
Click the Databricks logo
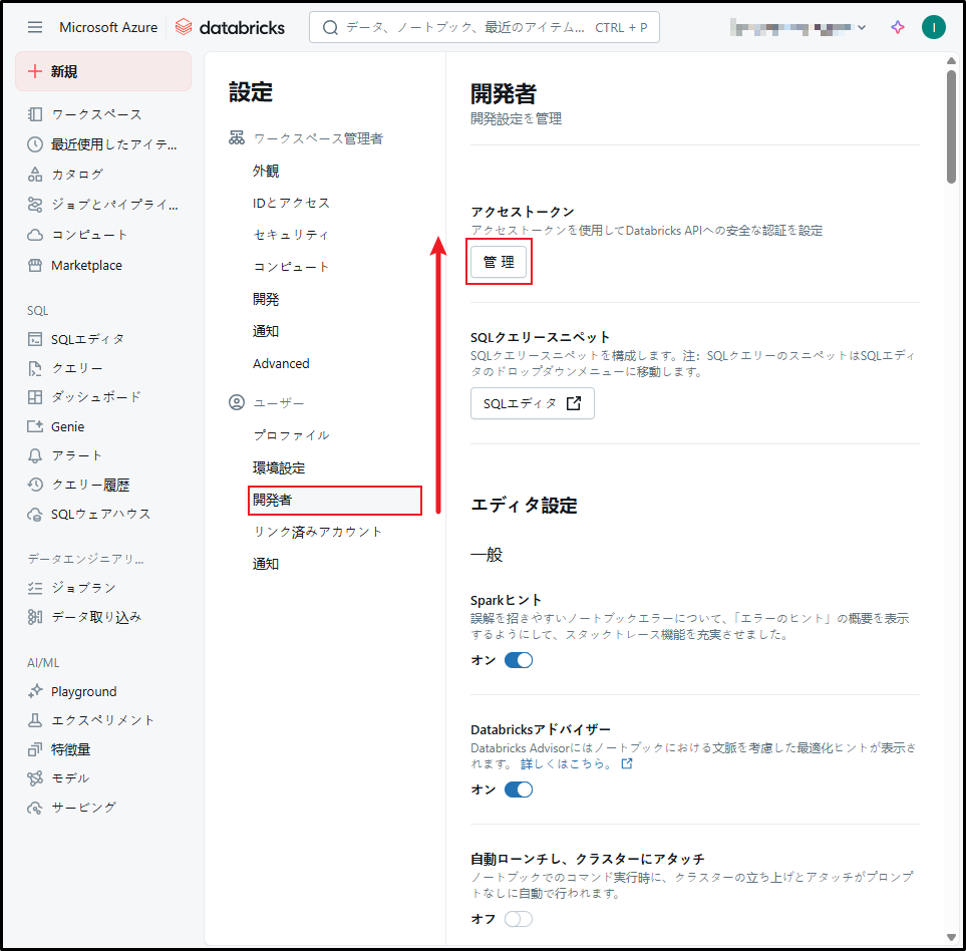[230, 27]
